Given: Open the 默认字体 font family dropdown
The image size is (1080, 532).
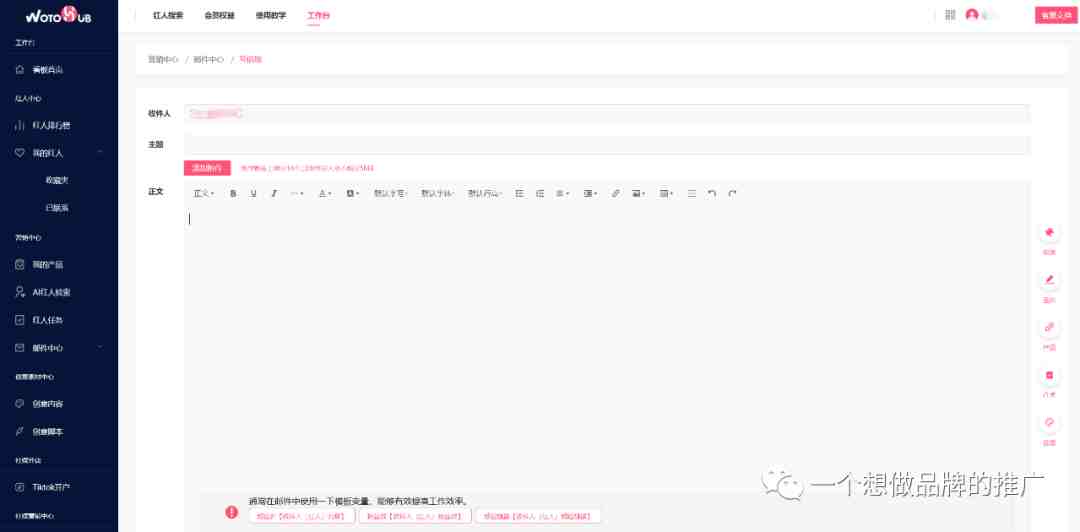Looking at the screenshot, I should [438, 194].
